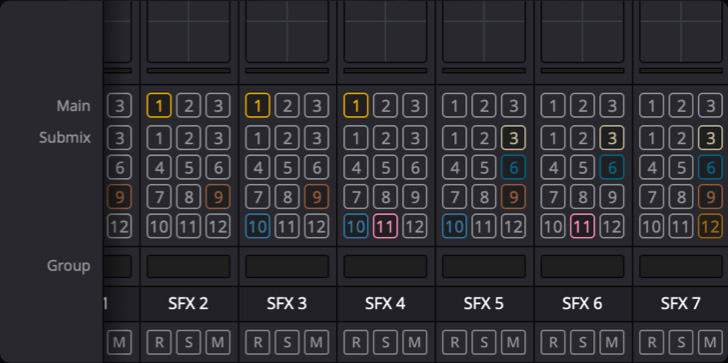728x363 pixels.
Task: Toggle Submix 9 on SFX 2
Action: pos(218,197)
